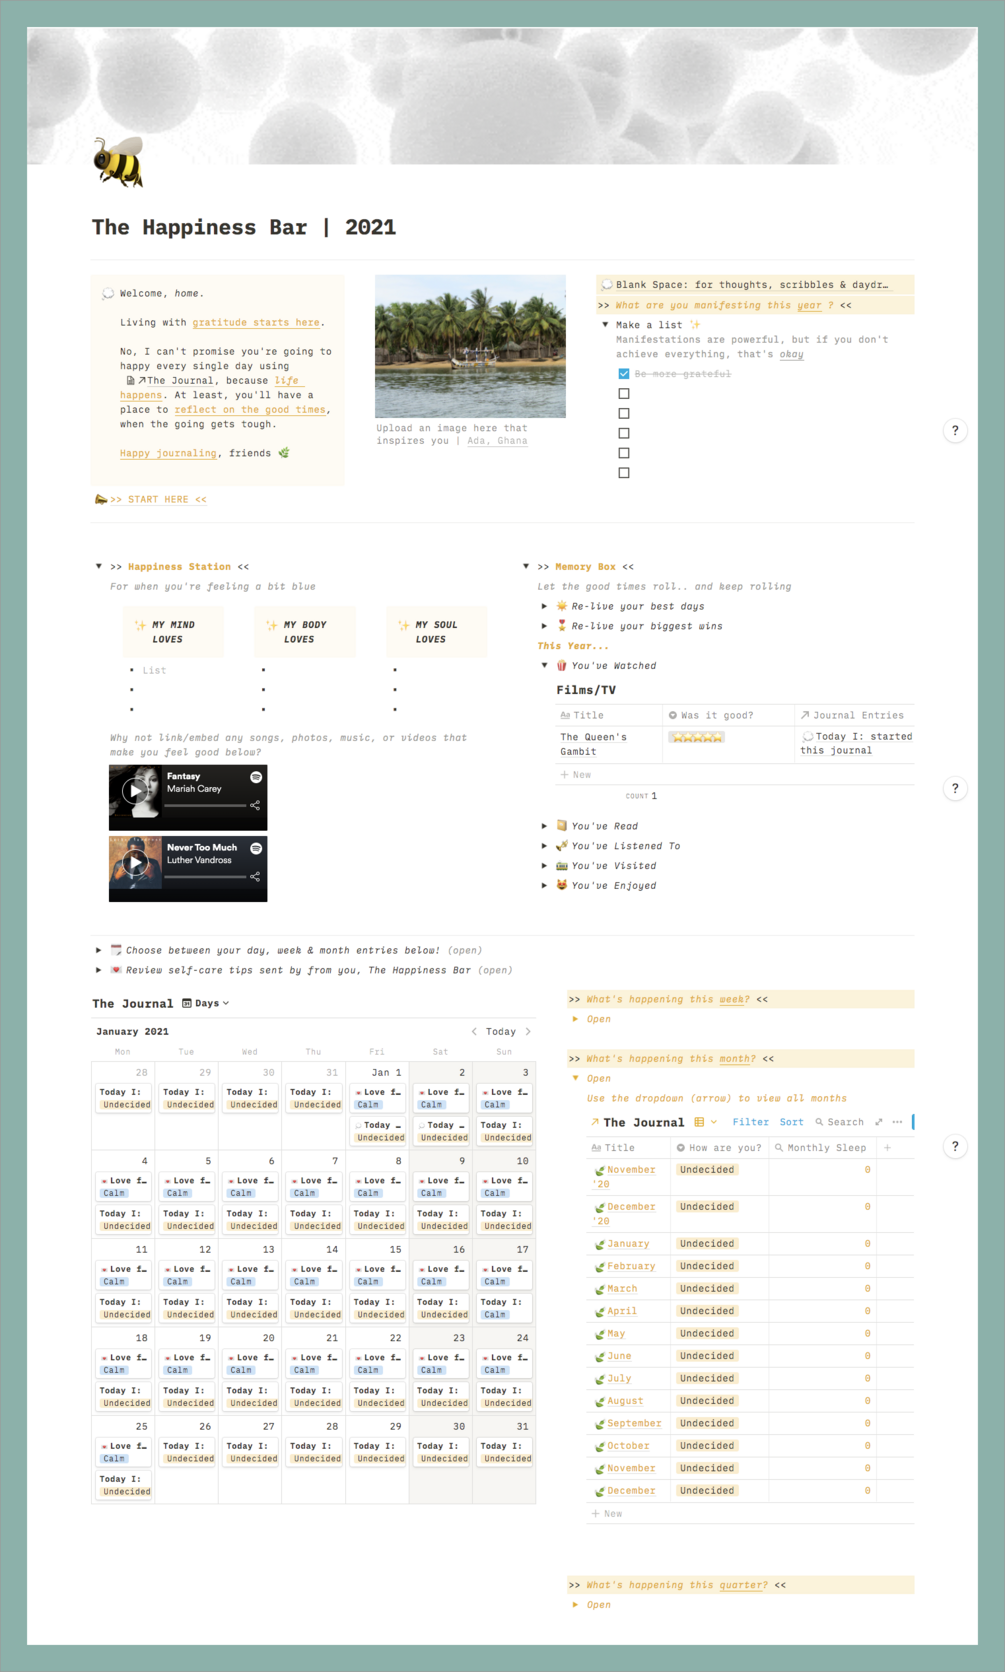Expand the You've Listened To toggle
Image resolution: width=1005 pixels, height=1672 pixels.
coord(544,846)
